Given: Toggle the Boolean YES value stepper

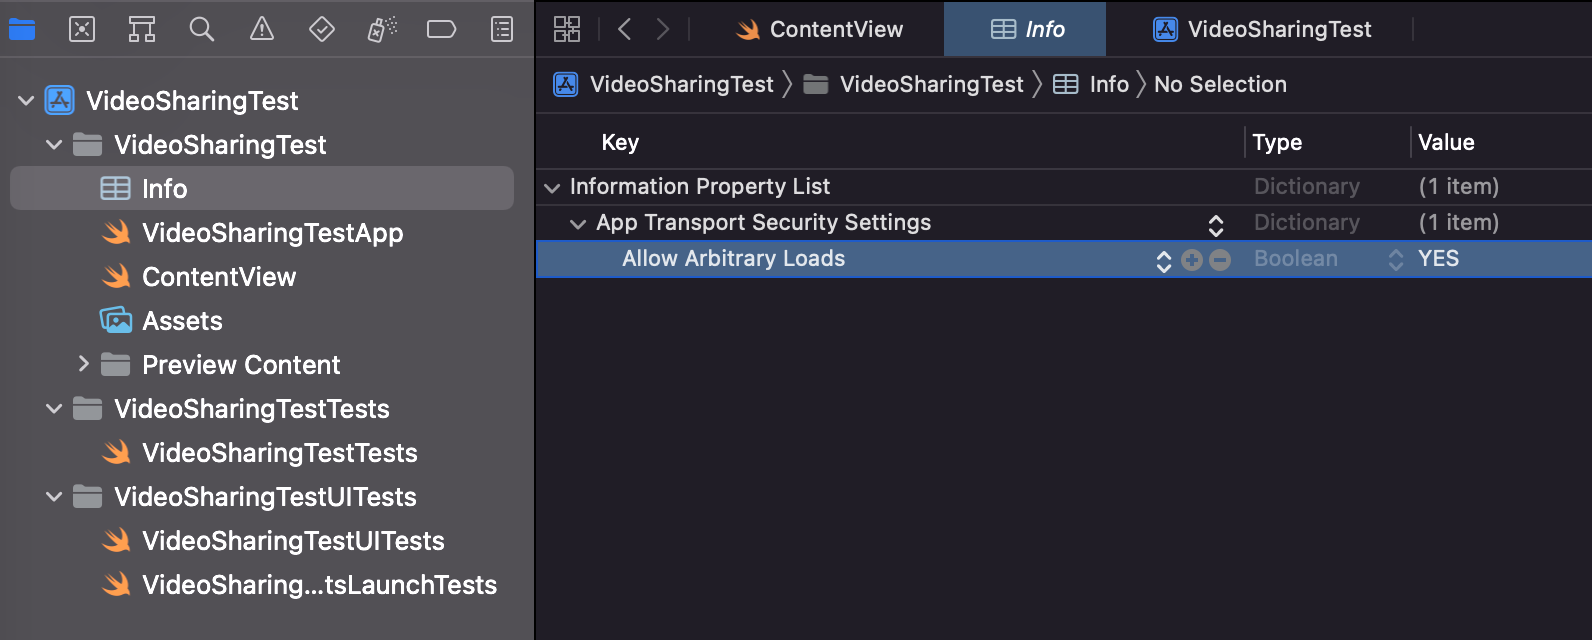Looking at the screenshot, I should (1396, 260).
